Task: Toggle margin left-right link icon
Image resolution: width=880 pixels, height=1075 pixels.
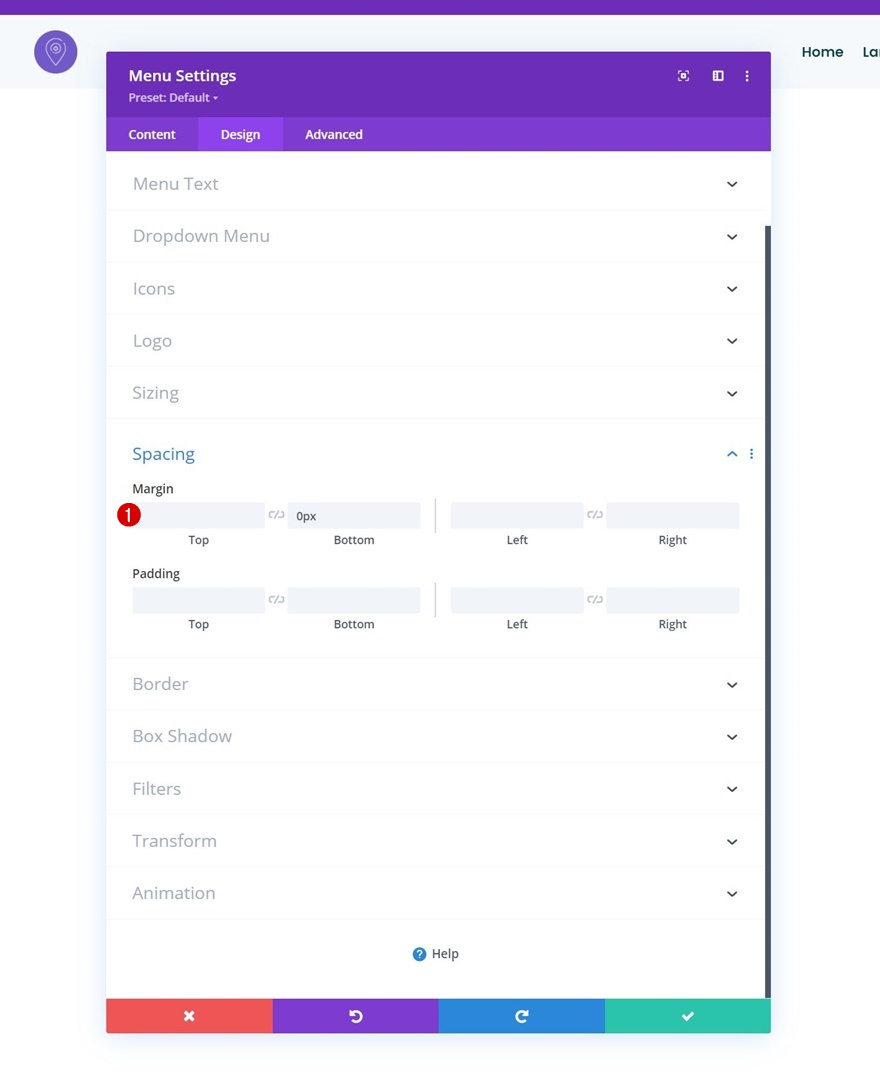Action: coord(595,515)
